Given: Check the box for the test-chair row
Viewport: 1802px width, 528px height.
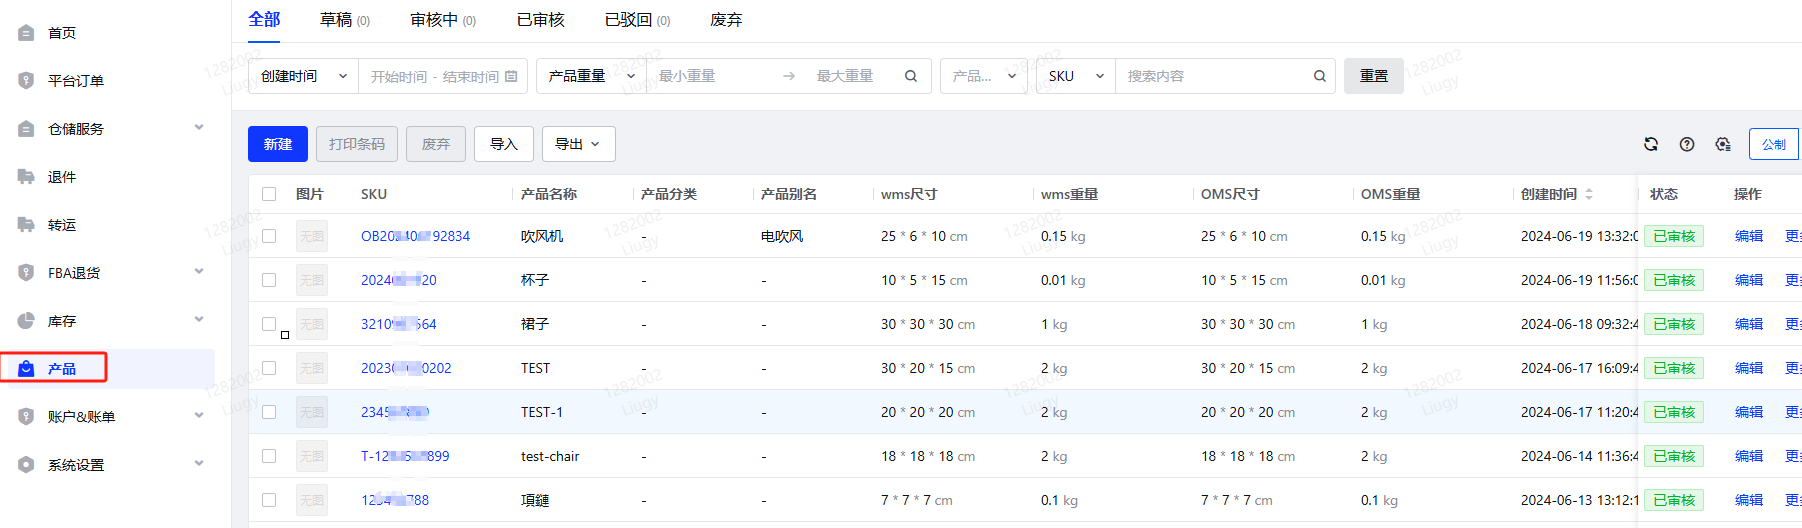Looking at the screenshot, I should 269,456.
